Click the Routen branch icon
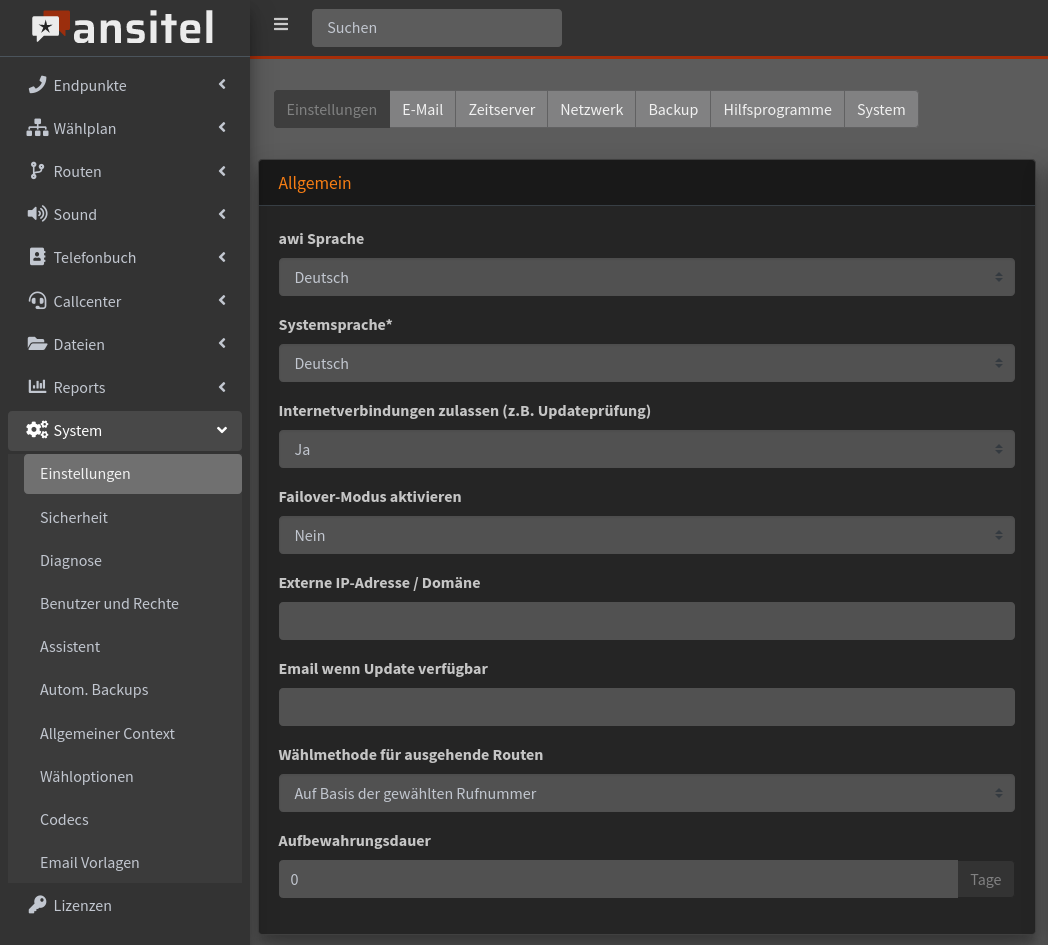 point(37,171)
